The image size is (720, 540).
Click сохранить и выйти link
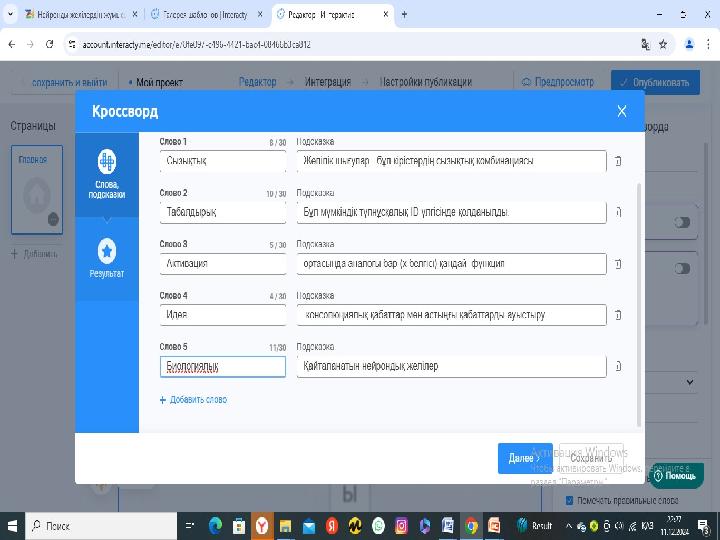[x=69, y=83]
